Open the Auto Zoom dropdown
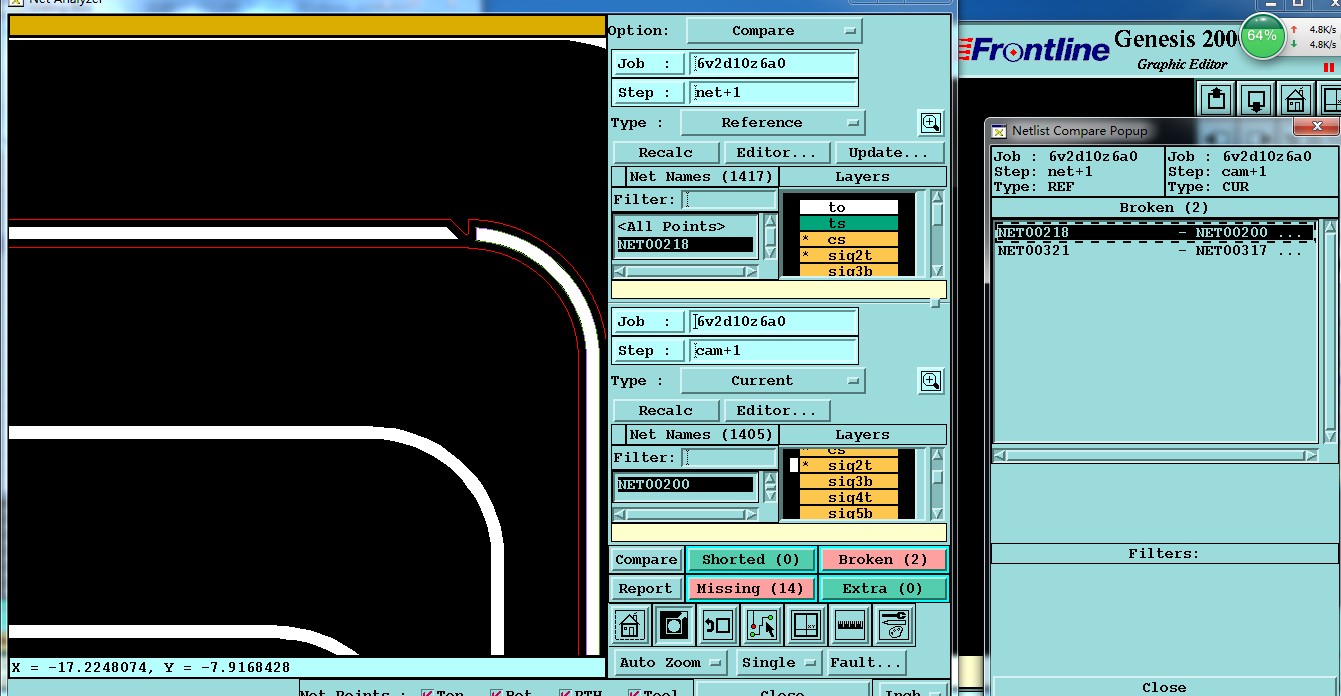This screenshot has width=1341, height=696. (670, 662)
